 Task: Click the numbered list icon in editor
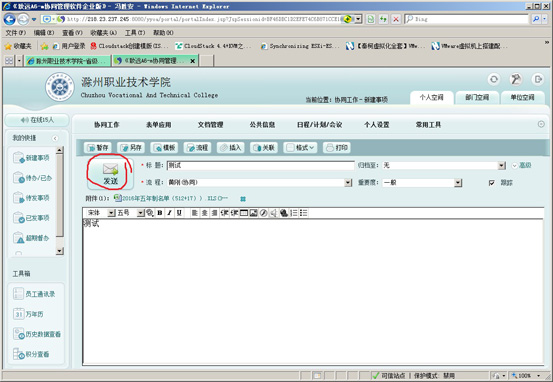(x=293, y=213)
